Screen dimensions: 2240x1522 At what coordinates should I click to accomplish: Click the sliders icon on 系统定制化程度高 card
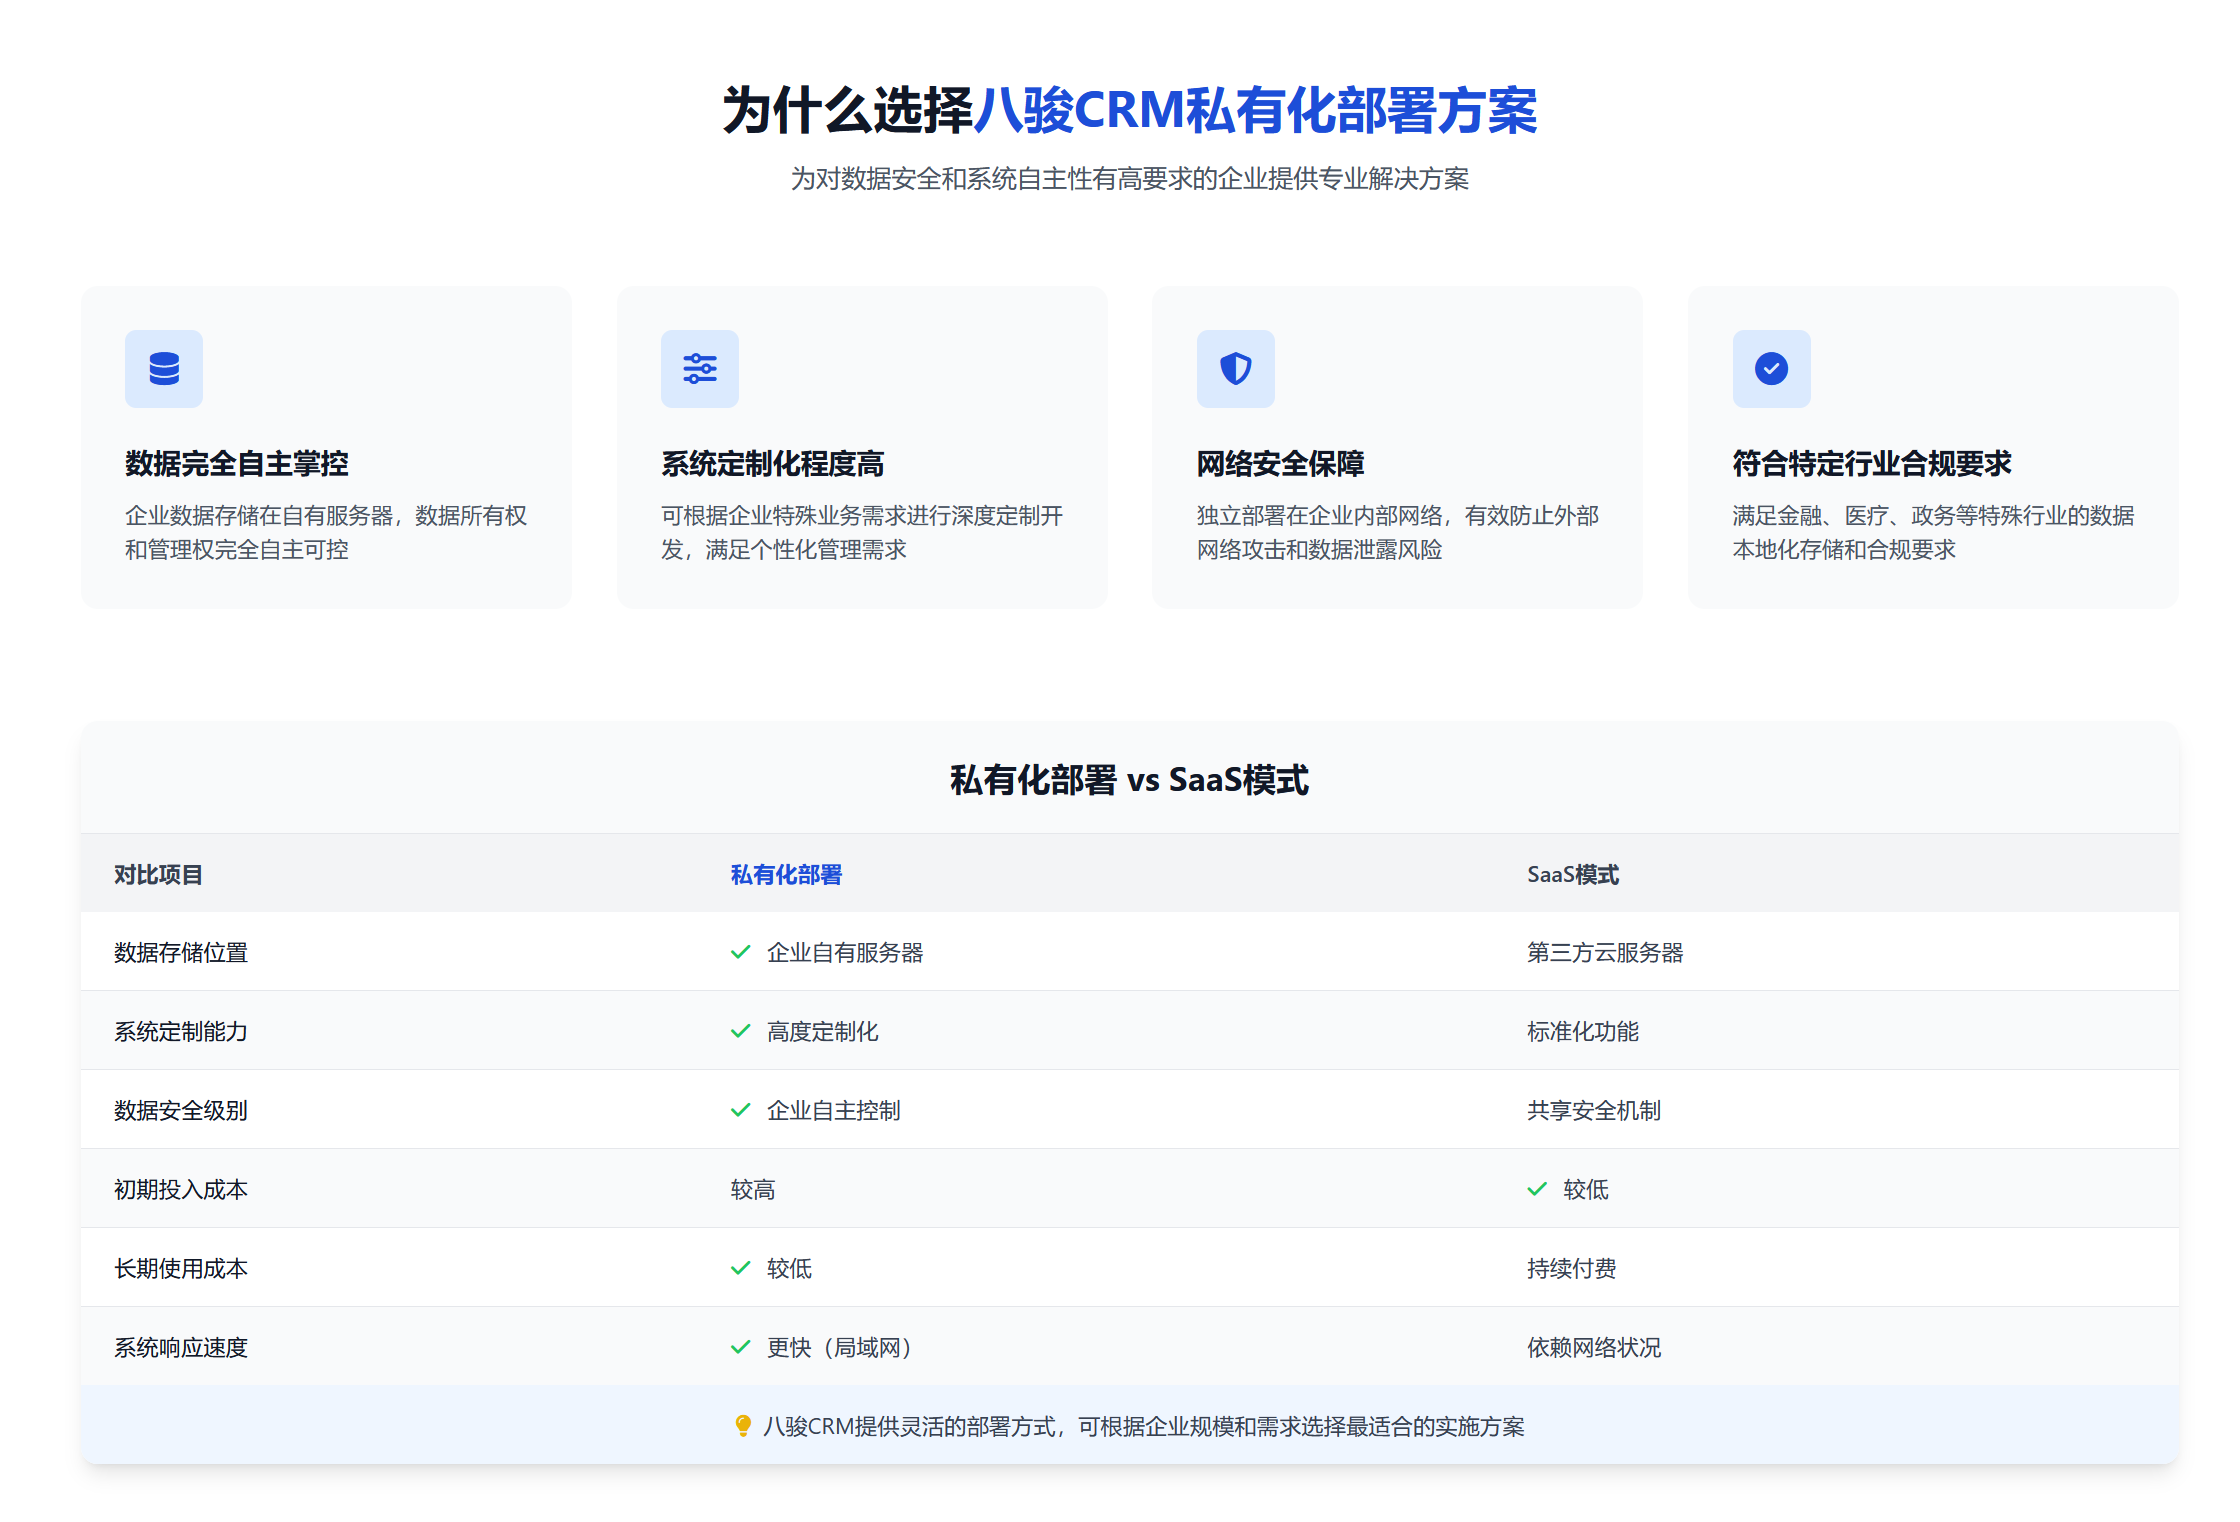coord(699,368)
